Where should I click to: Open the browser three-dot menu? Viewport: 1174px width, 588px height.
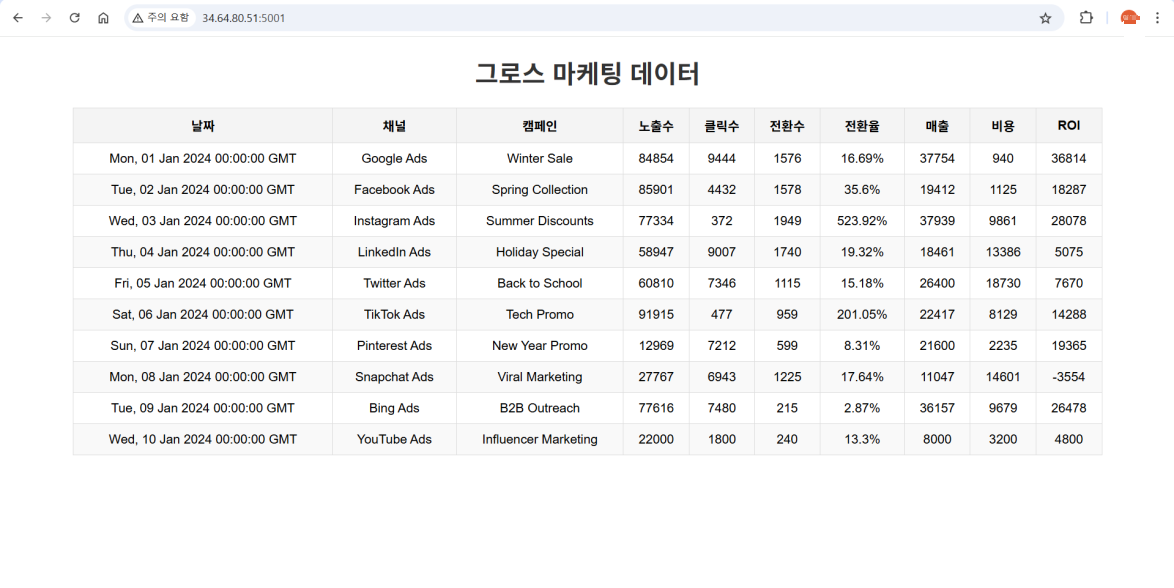1158,18
